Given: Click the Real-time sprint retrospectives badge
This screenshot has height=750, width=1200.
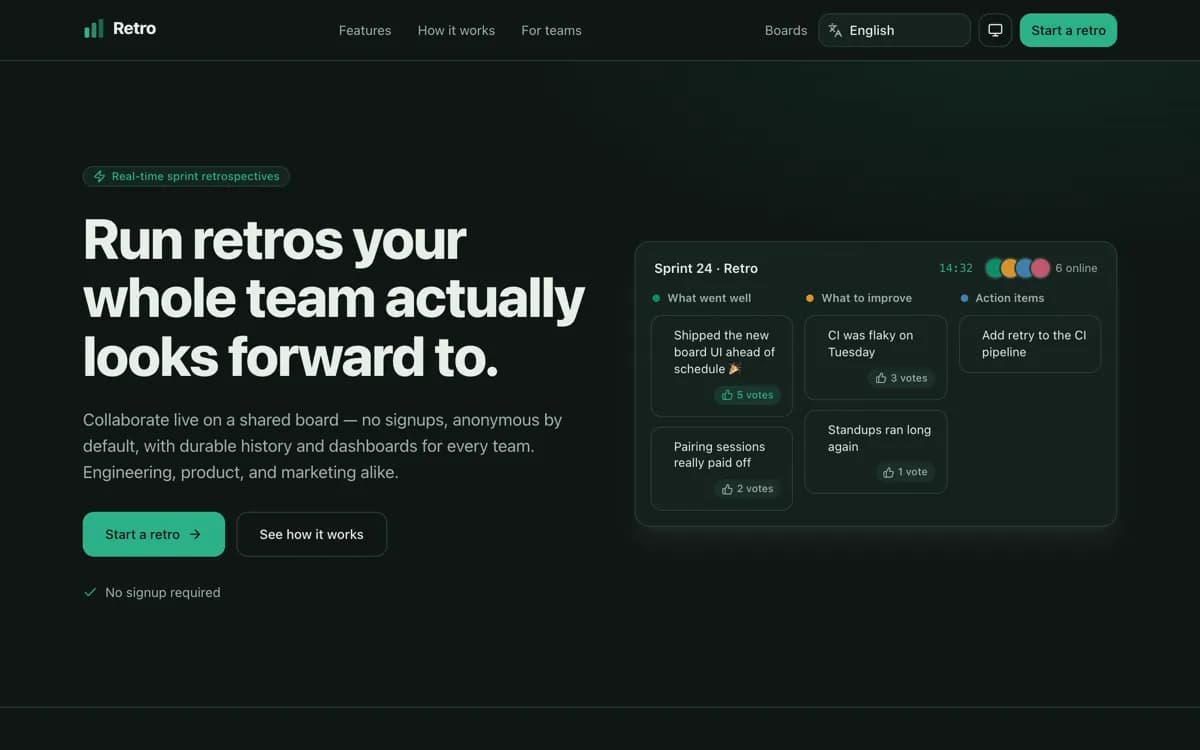Looking at the screenshot, I should [186, 176].
